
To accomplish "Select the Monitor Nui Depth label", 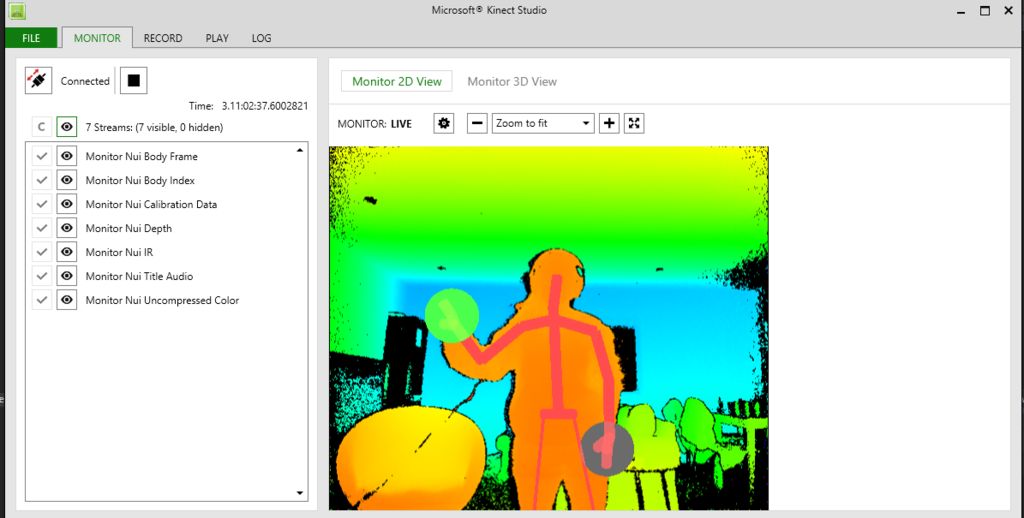I will click(x=129, y=228).
